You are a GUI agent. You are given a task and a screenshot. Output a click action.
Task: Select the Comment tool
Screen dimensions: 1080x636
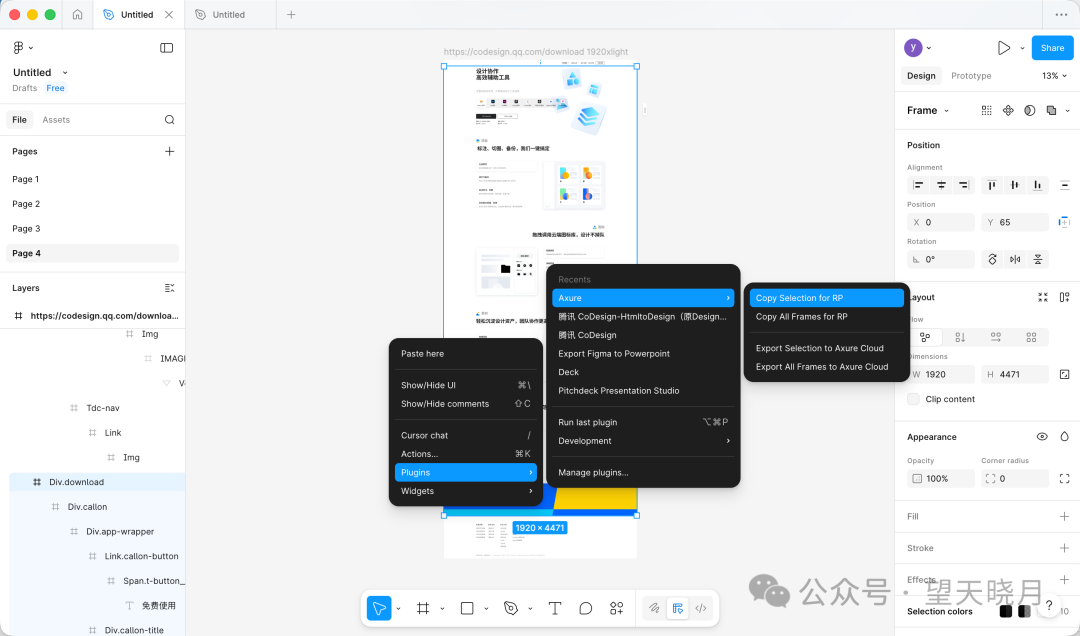click(x=585, y=608)
